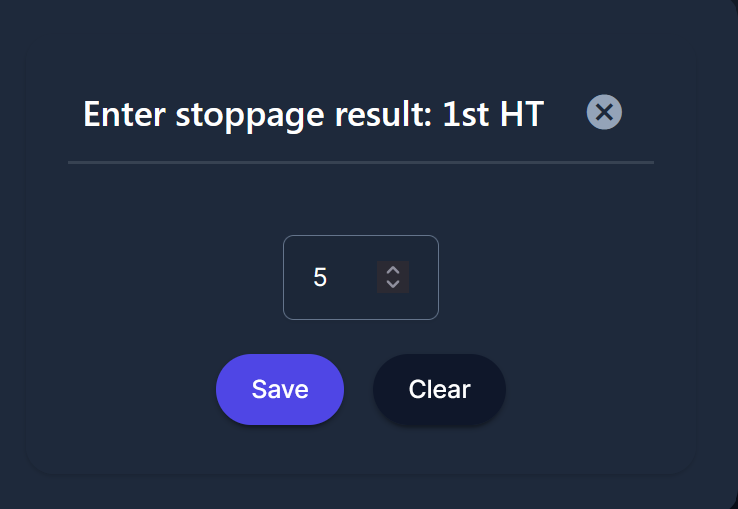Screen dimensions: 738x509
Task: Increment the value using the spinner's top arrow
Action: 393,270
